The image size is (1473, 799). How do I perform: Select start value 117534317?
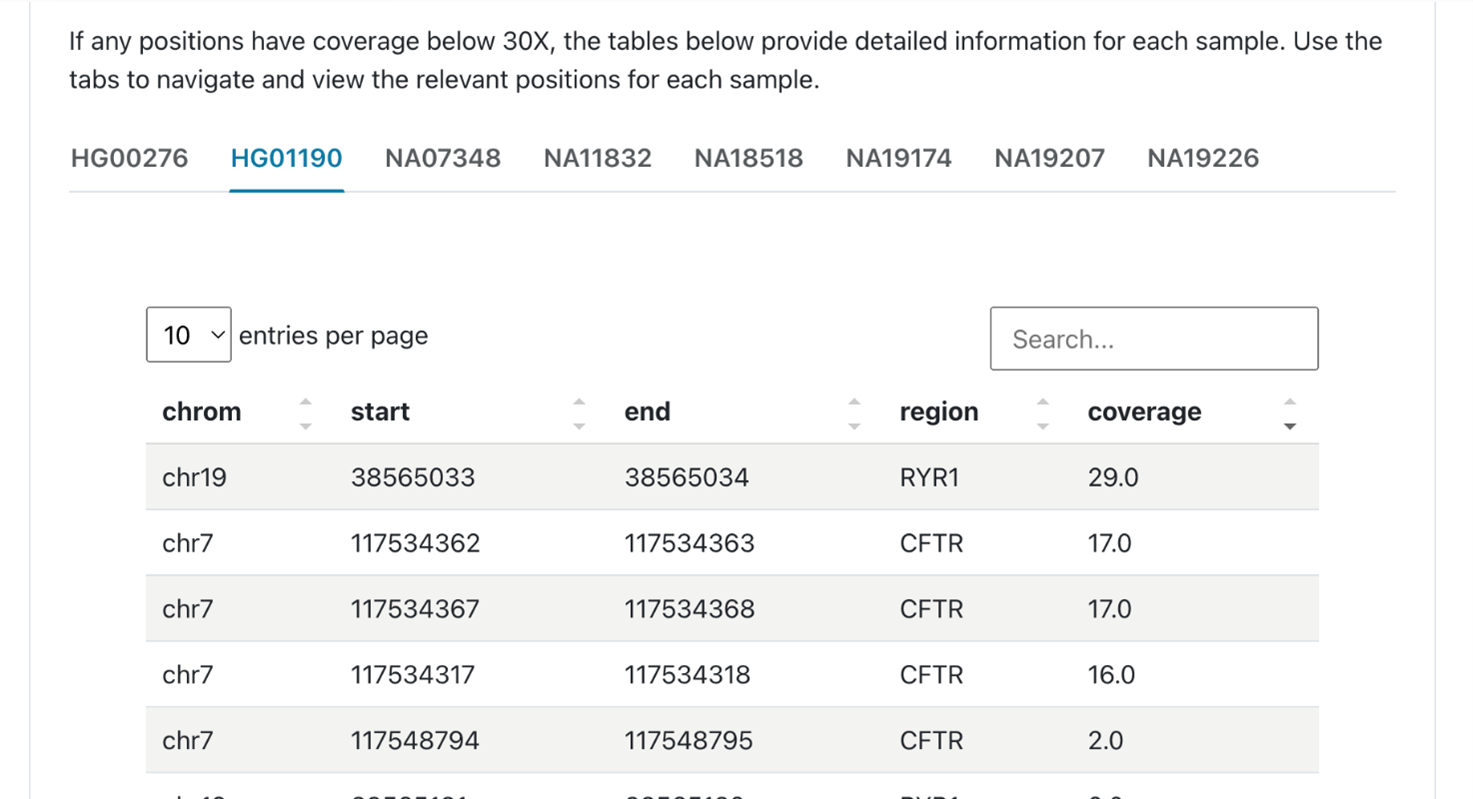click(413, 675)
